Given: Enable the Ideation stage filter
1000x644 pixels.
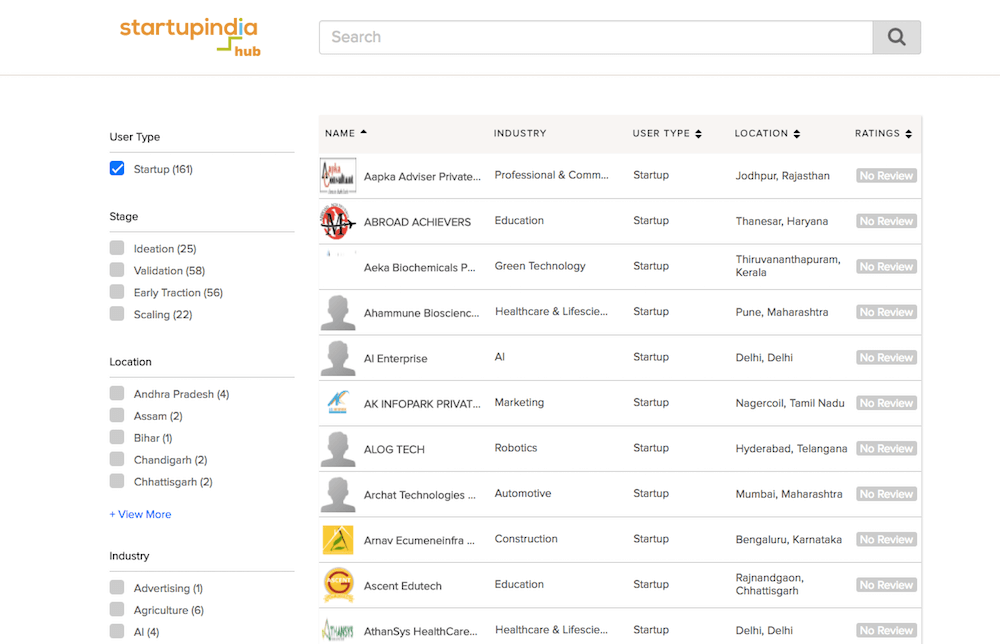Looking at the screenshot, I should tap(117, 248).
